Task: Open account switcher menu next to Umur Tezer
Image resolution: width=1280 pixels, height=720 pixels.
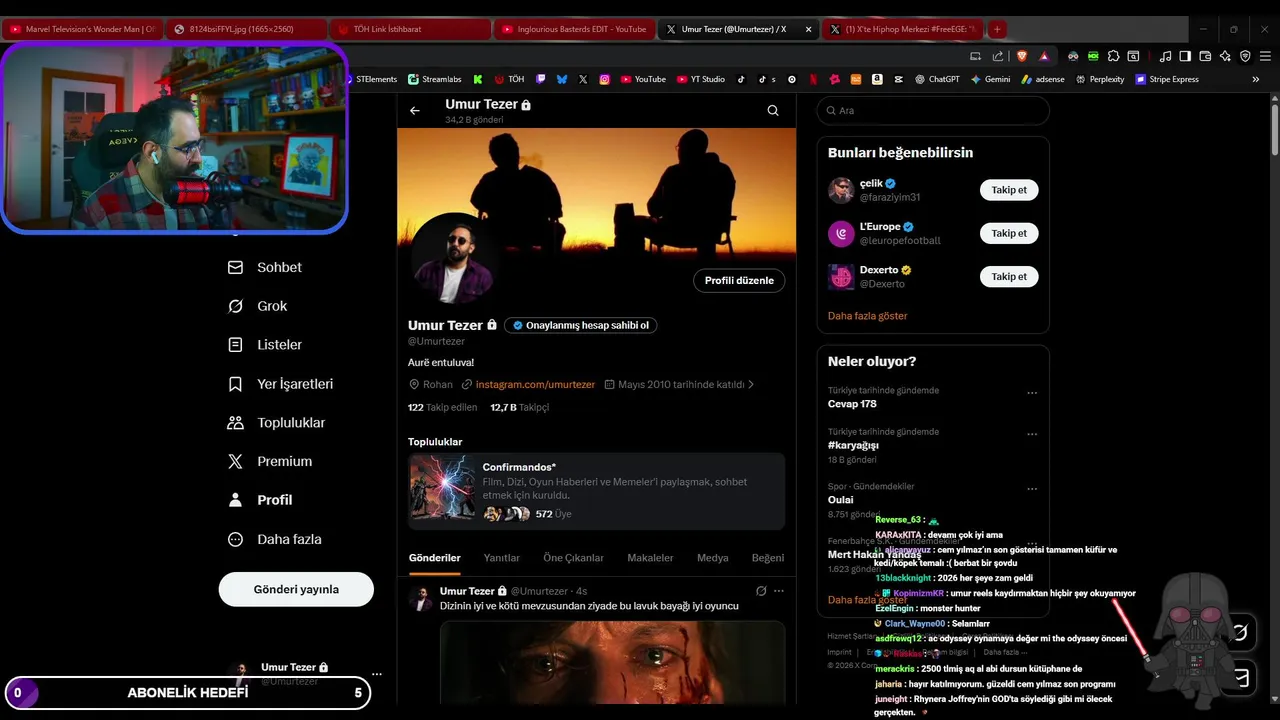Action: click(x=376, y=674)
